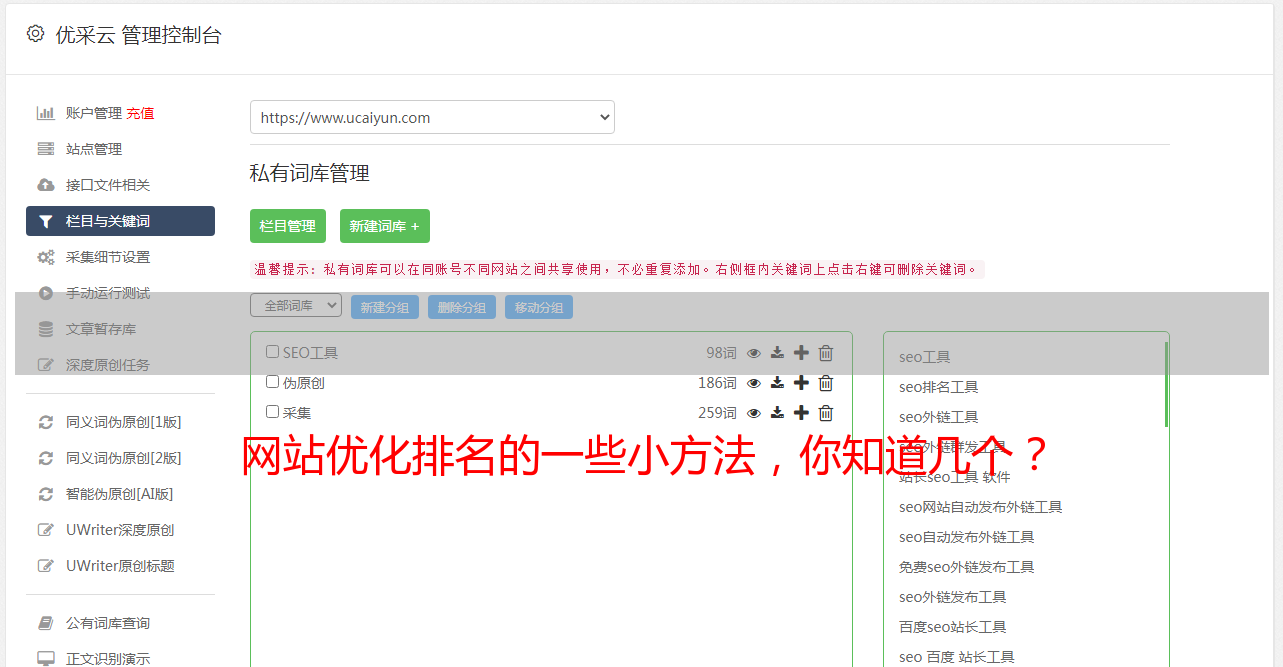Add keywords to 伪原创 library
Image resolution: width=1283 pixels, height=667 pixels.
coord(801,383)
